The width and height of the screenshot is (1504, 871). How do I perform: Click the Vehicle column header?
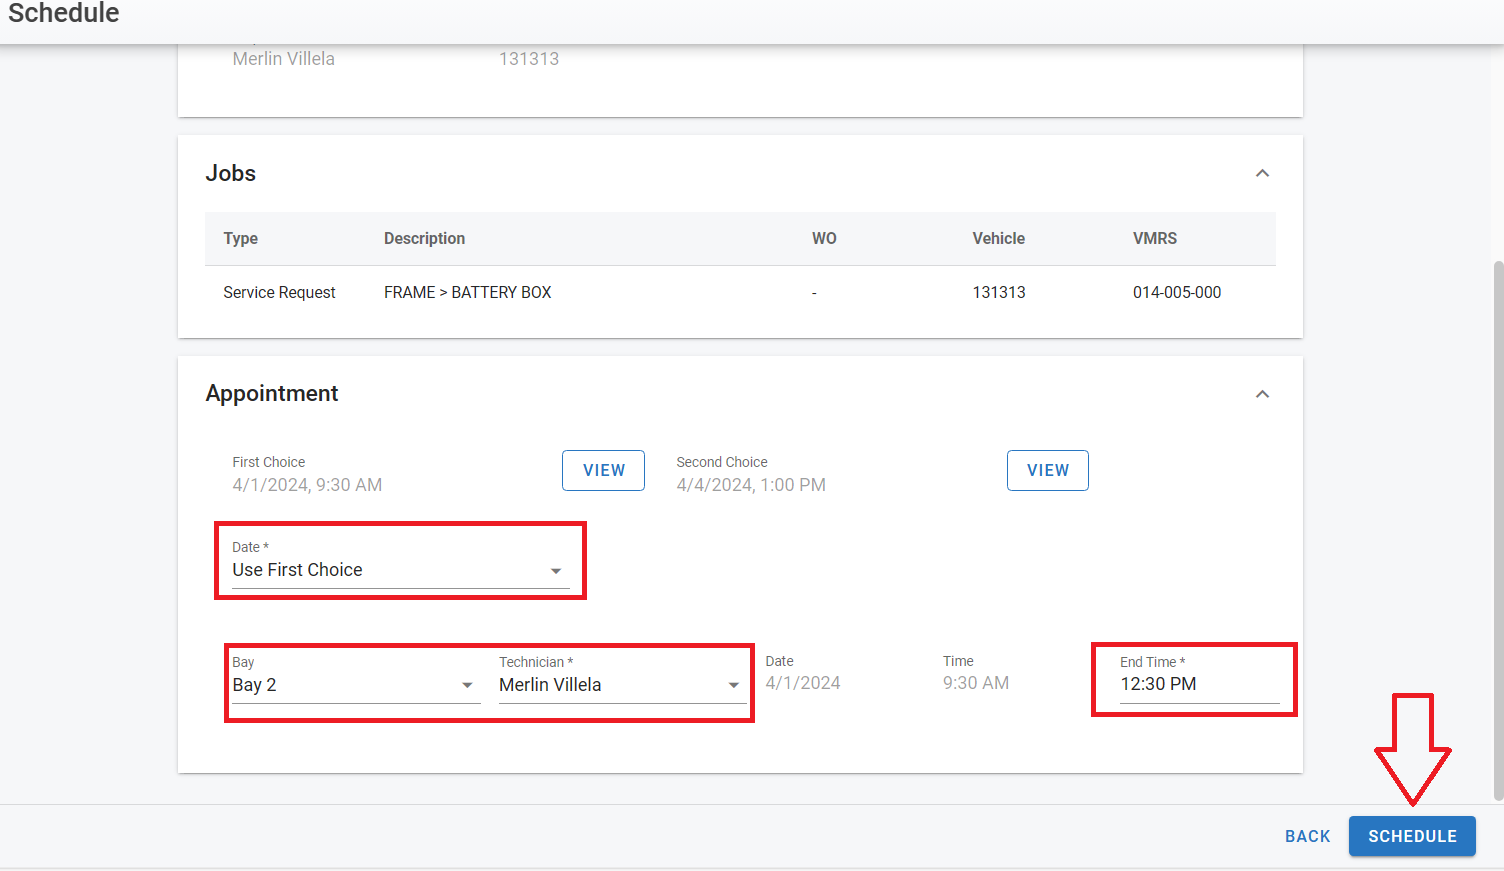click(x=998, y=238)
